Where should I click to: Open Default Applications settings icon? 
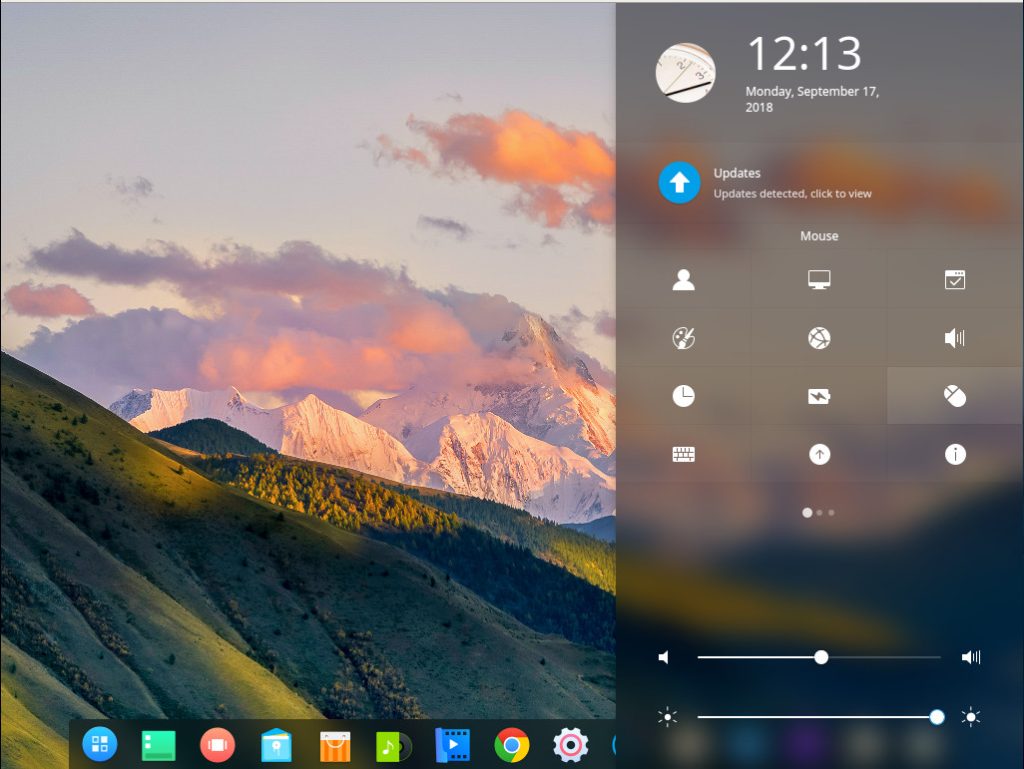pos(955,280)
